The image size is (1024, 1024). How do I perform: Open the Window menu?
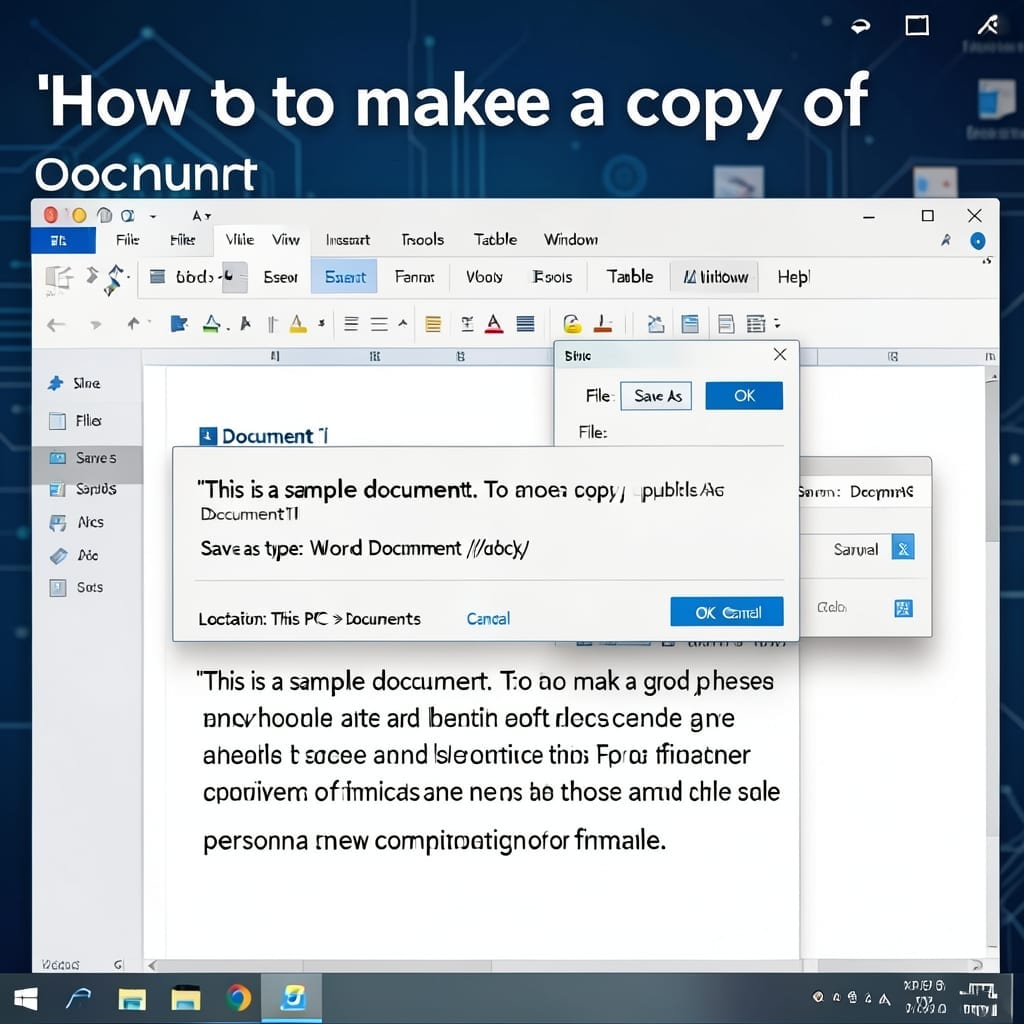point(571,240)
